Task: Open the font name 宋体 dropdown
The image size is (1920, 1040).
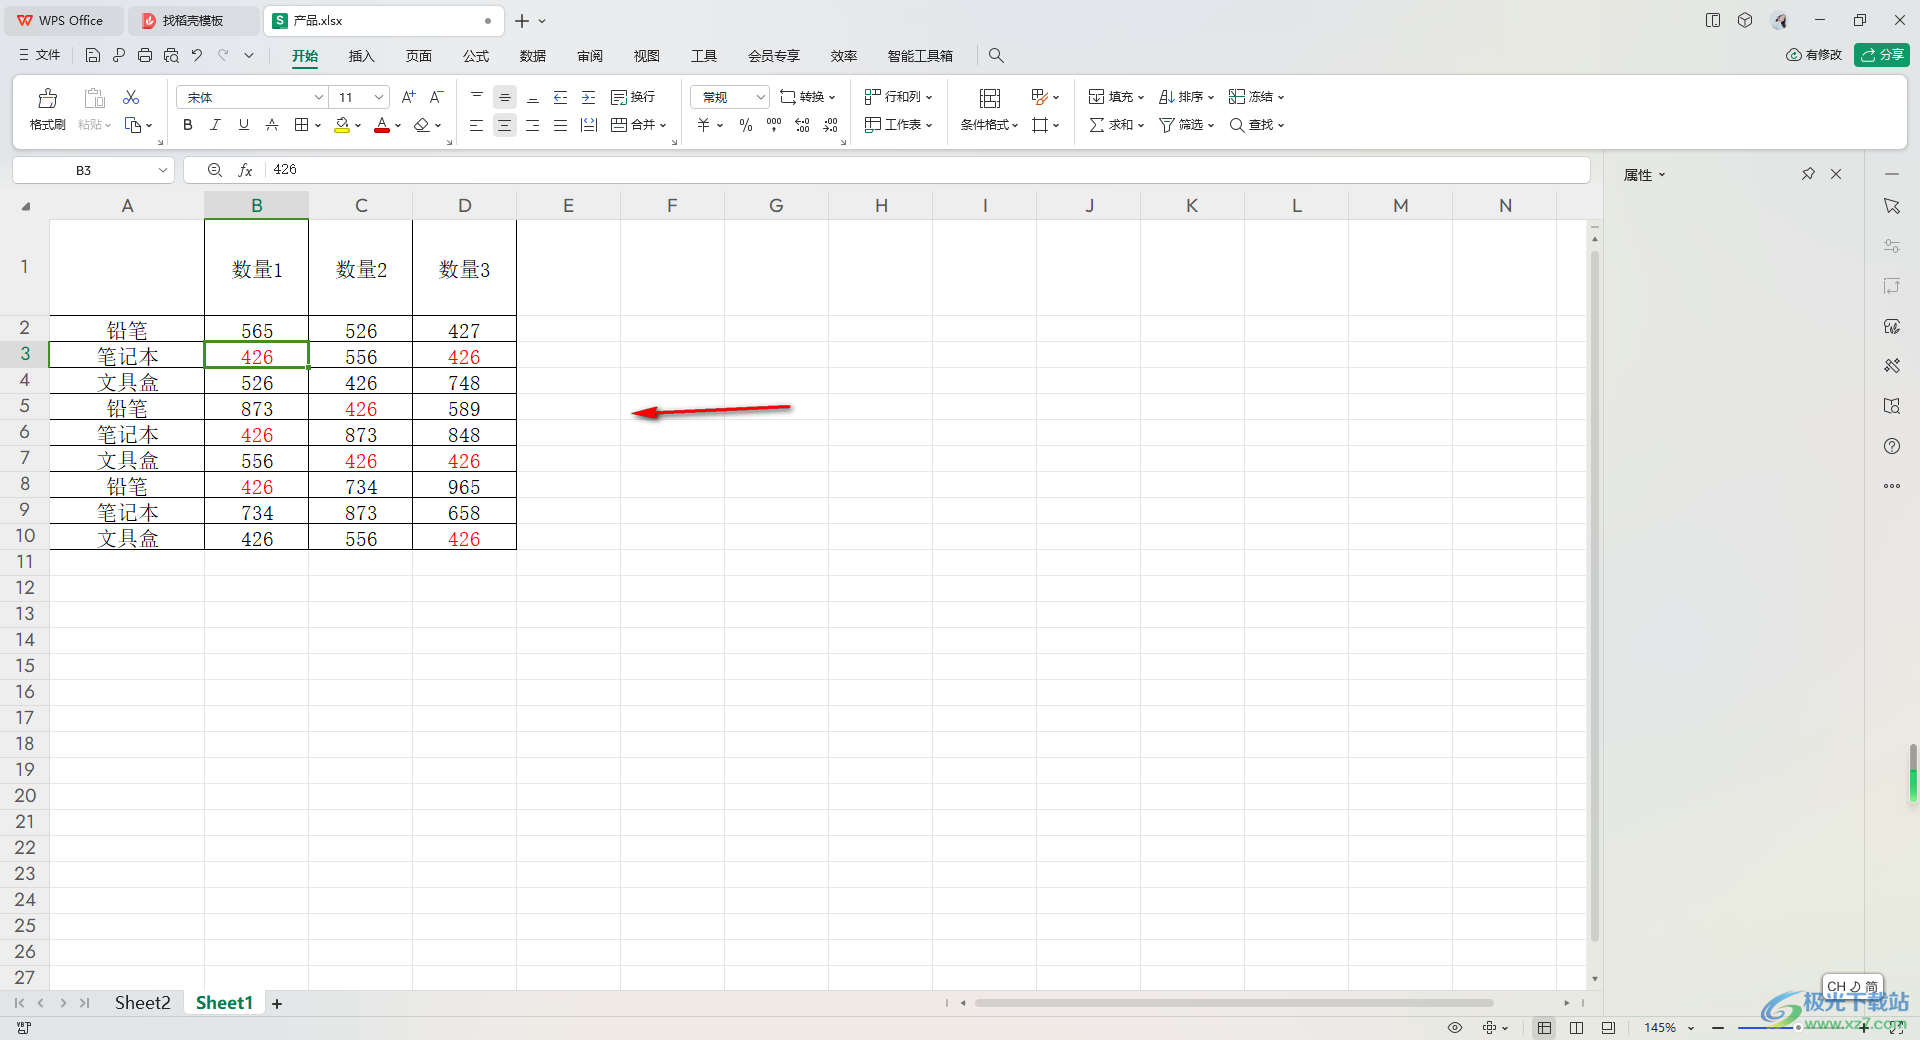Action: pyautogui.click(x=319, y=97)
